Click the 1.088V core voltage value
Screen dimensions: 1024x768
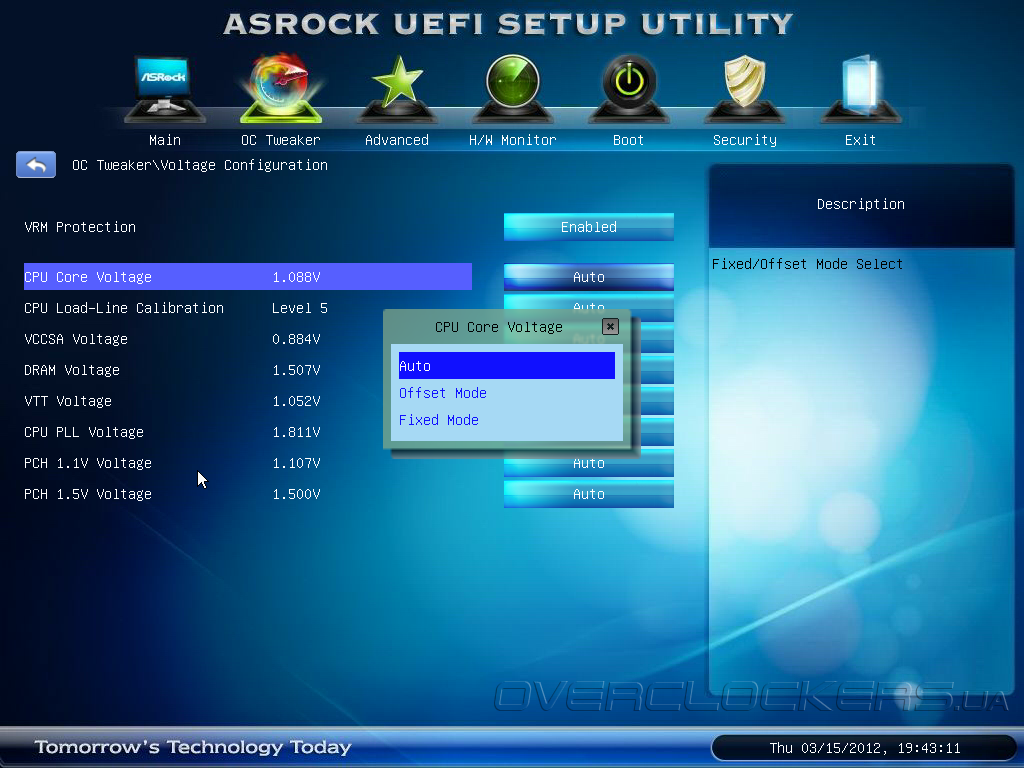[x=296, y=278]
